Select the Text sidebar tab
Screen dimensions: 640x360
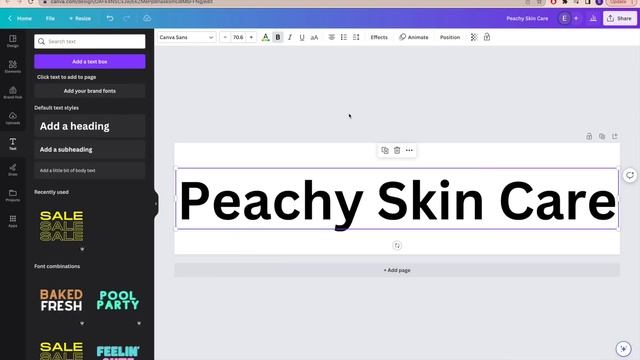[13, 144]
